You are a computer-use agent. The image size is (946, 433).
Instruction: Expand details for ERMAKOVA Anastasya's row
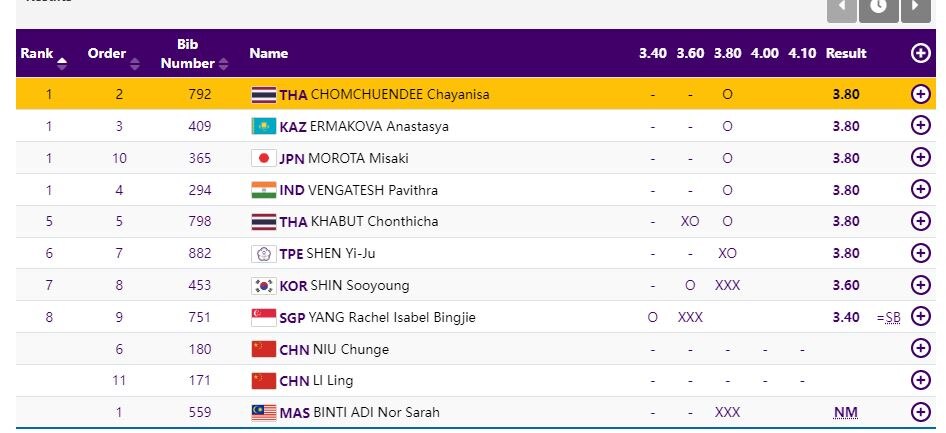[921, 126]
